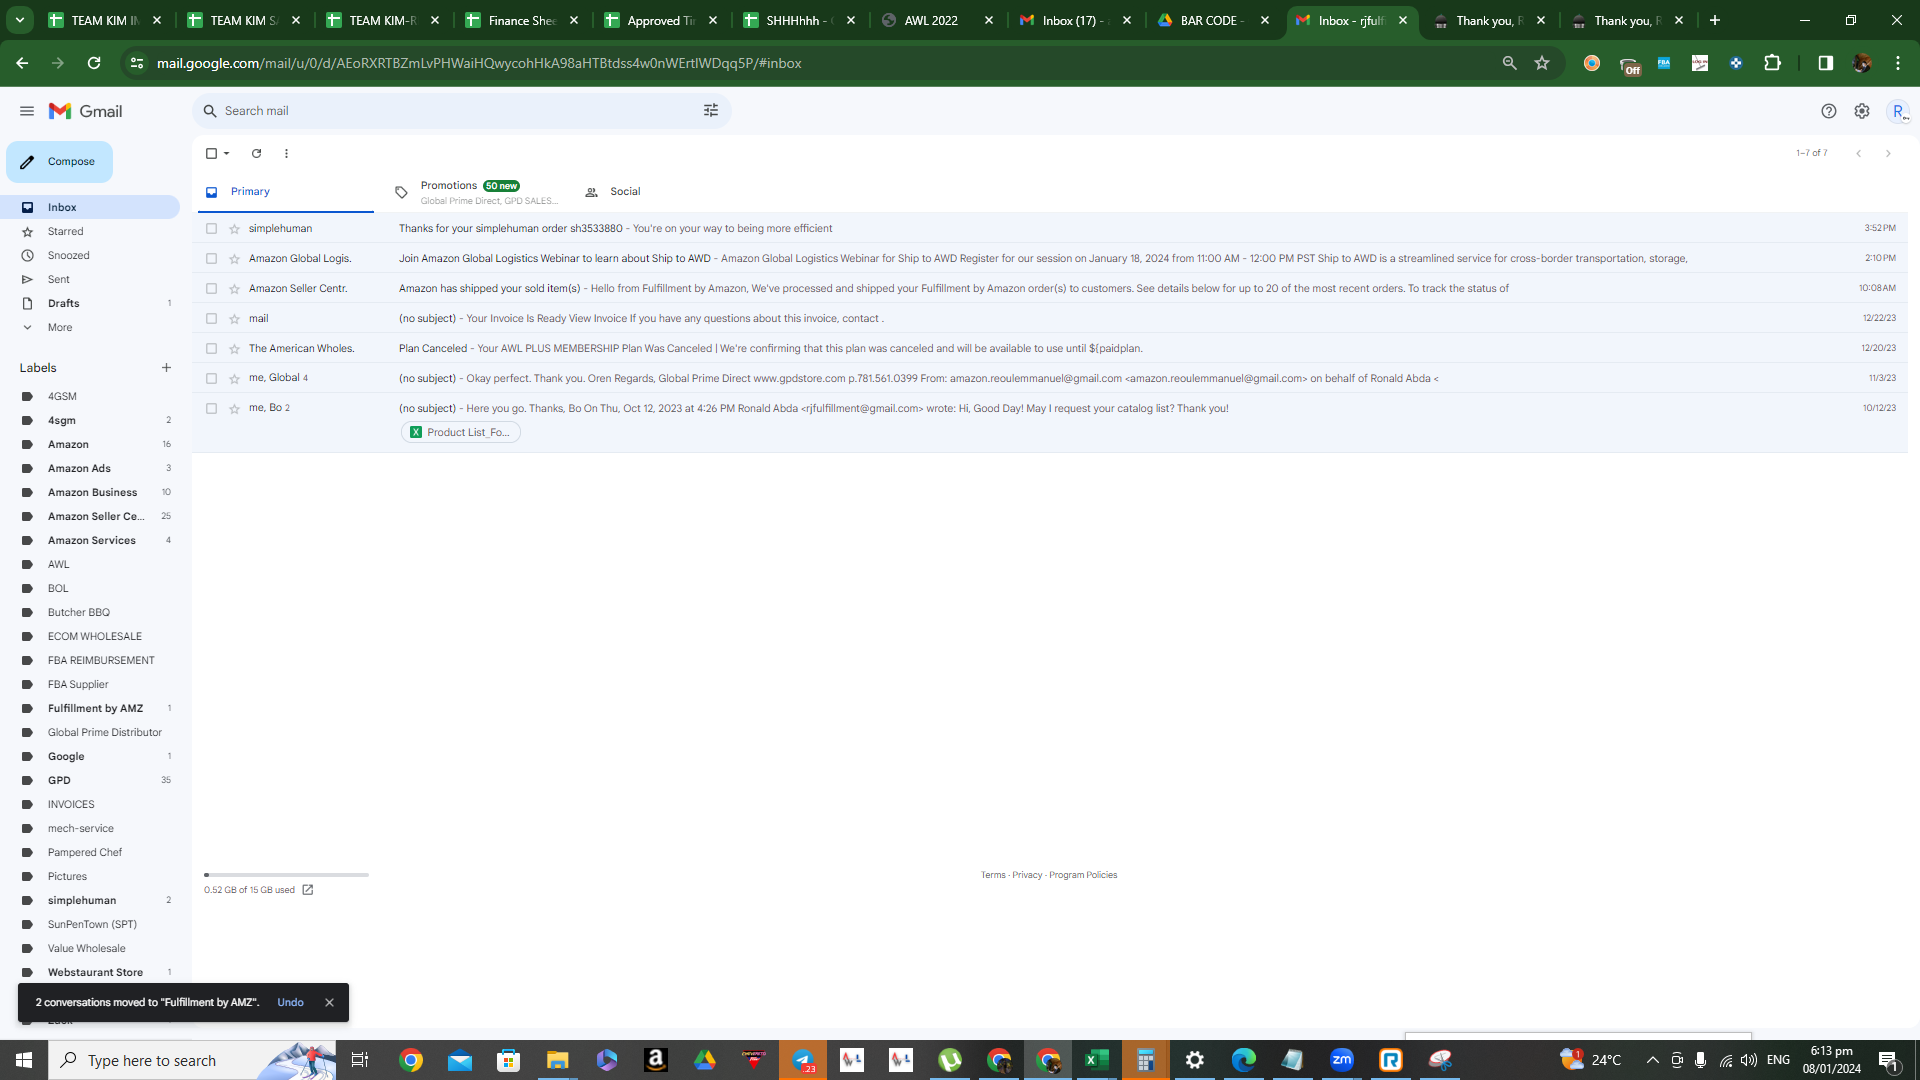
Task: Open storage management link icon
Action: (x=308, y=890)
